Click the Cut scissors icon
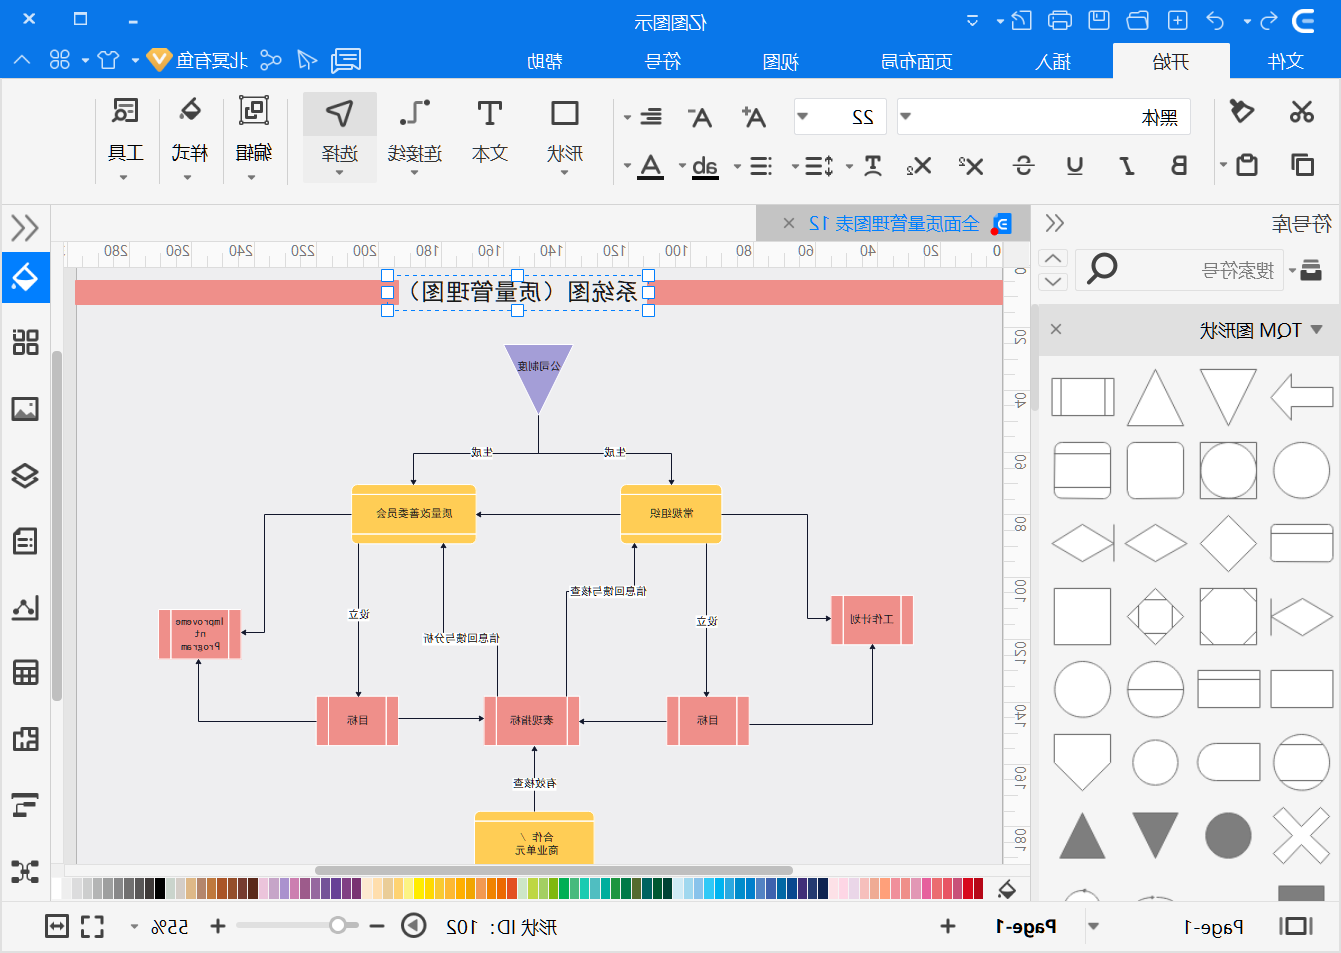This screenshot has height=953, width=1341. [x=1301, y=112]
